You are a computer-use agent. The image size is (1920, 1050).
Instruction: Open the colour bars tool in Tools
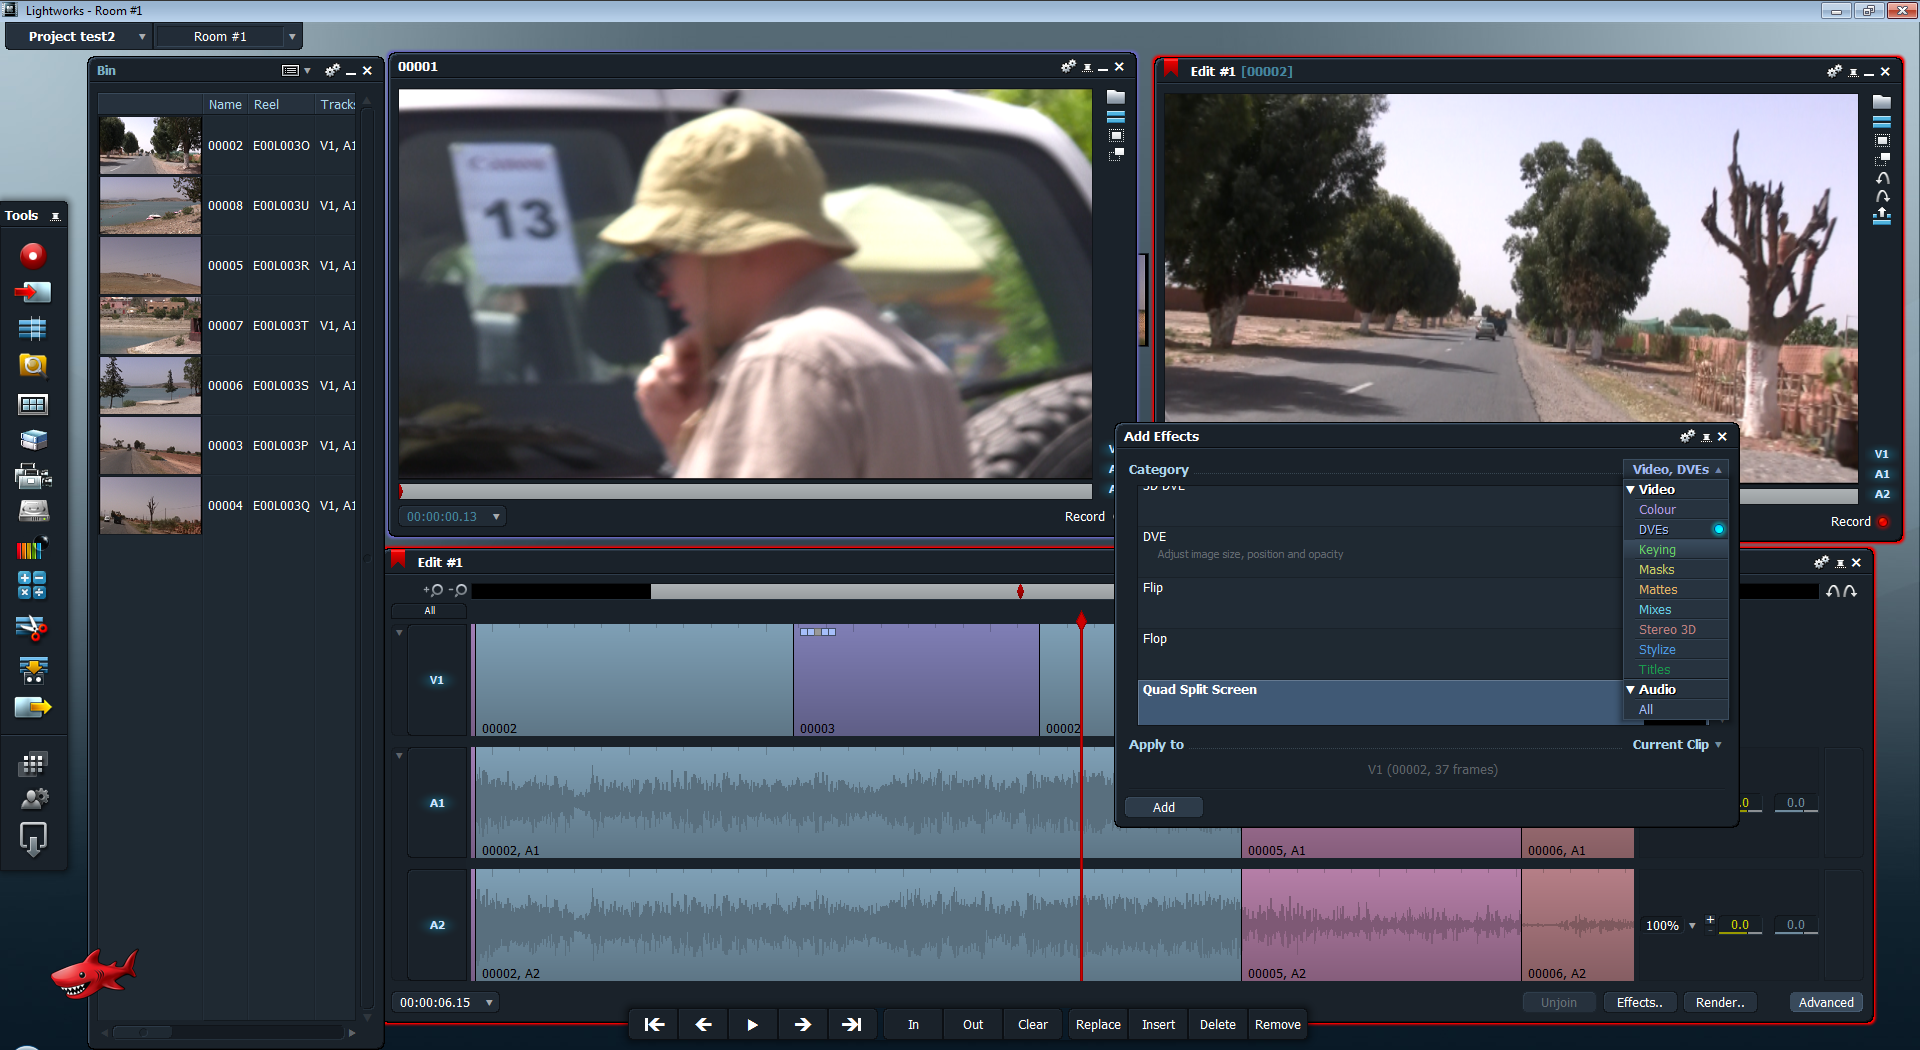click(33, 548)
